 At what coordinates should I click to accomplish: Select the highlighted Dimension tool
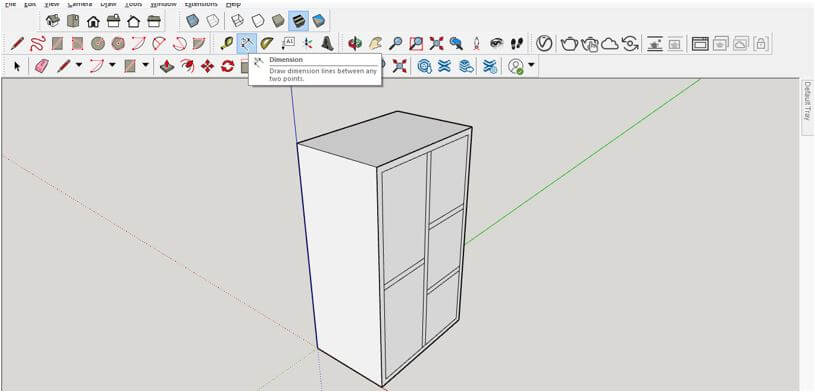pyautogui.click(x=247, y=43)
